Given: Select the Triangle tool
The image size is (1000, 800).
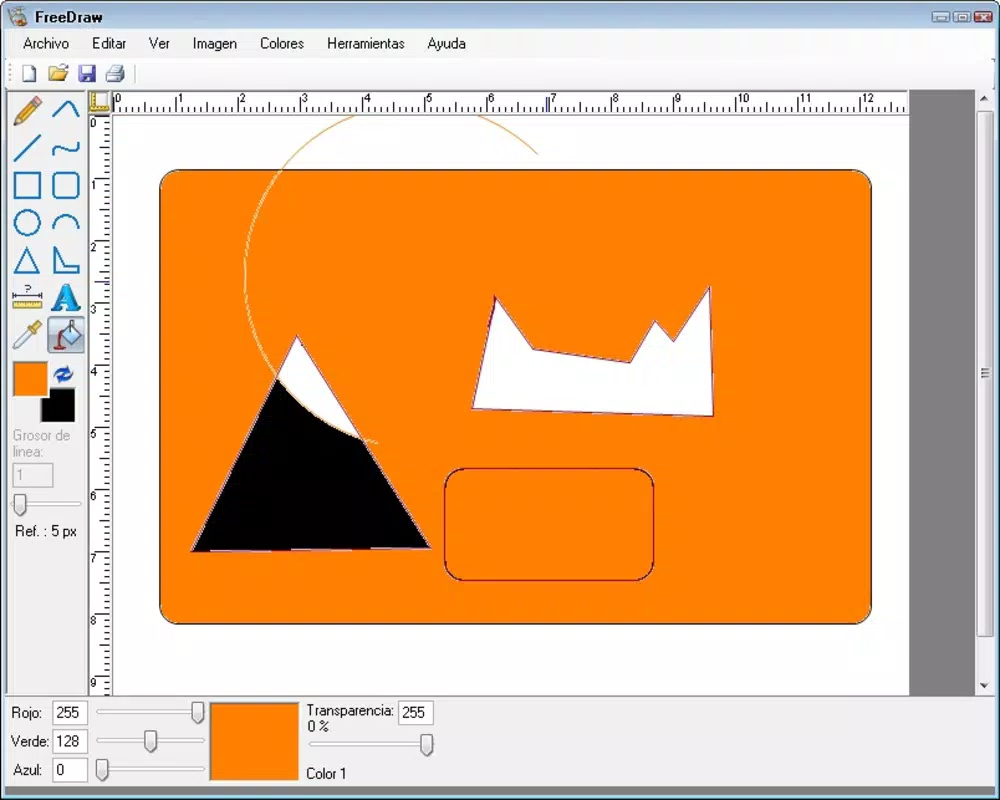Looking at the screenshot, I should point(27,261).
